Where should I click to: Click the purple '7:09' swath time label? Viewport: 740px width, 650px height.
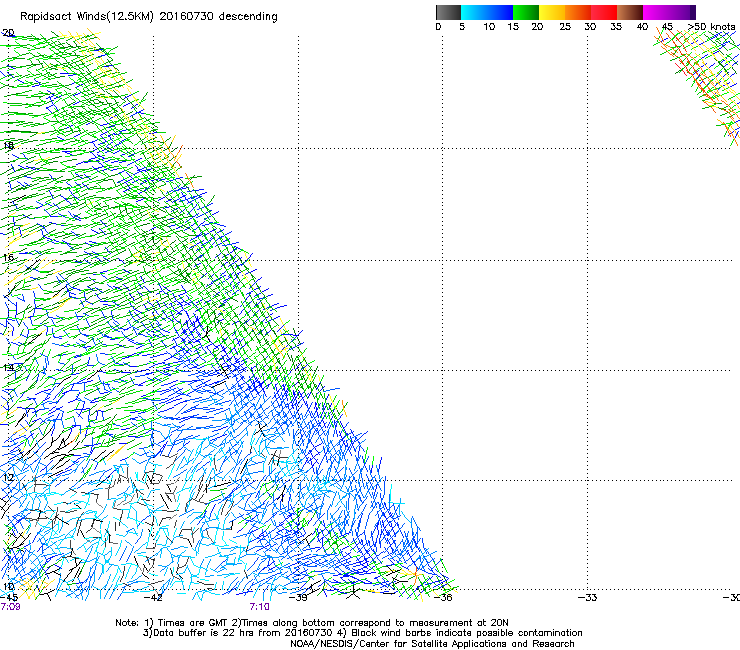tap(10, 607)
